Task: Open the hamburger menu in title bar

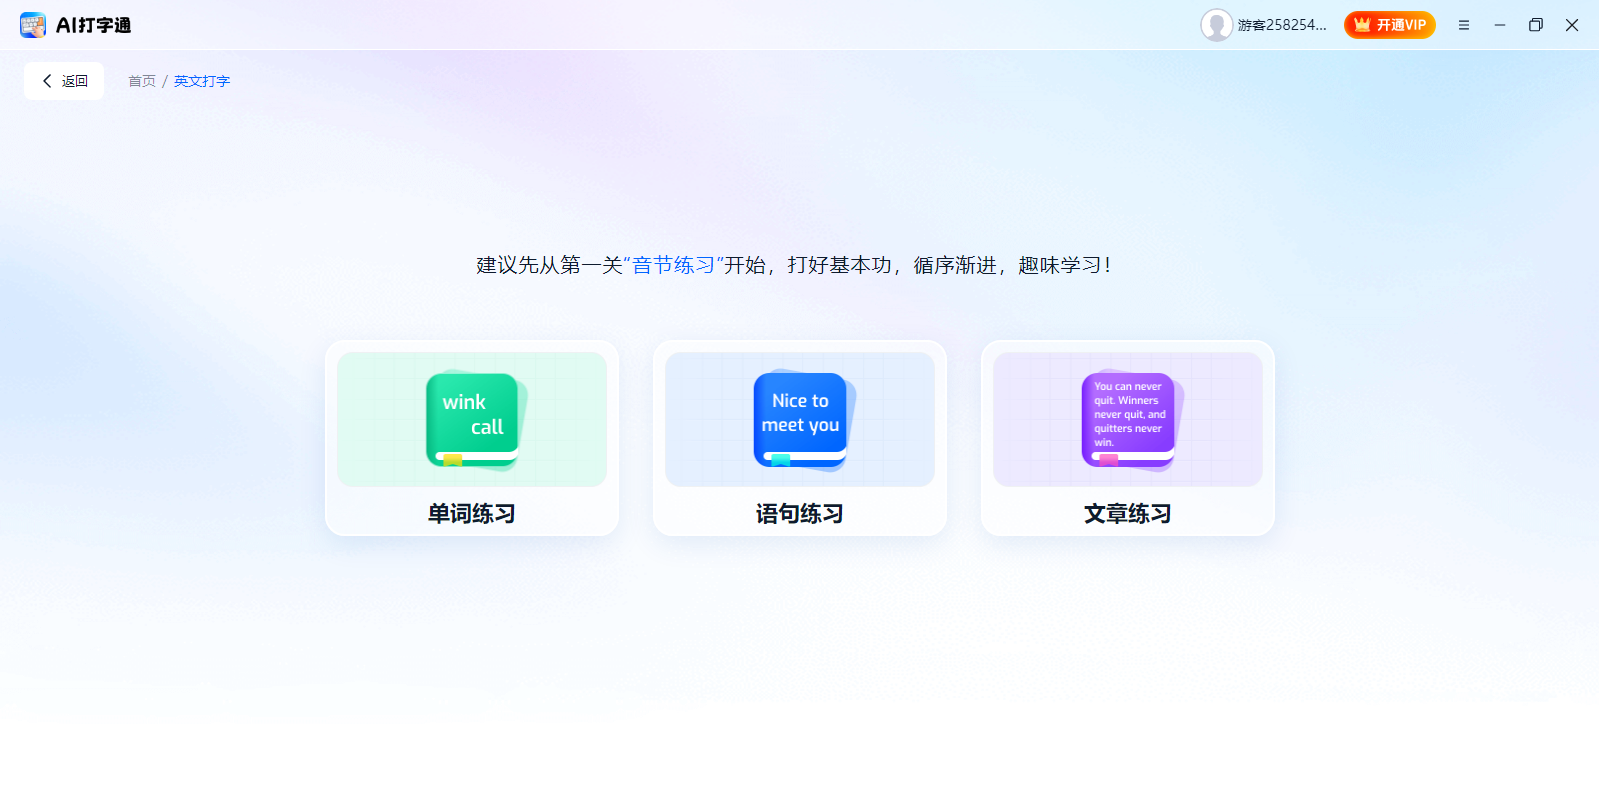Action: [x=1463, y=25]
